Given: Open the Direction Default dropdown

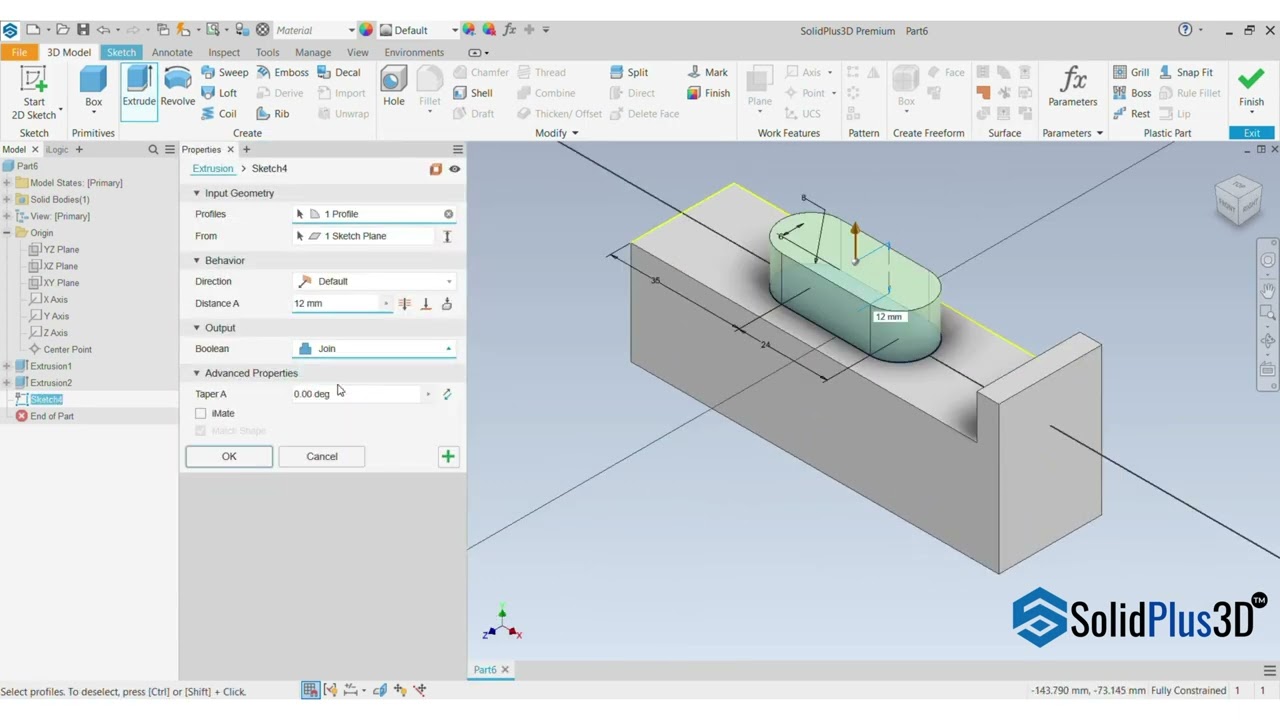Looking at the screenshot, I should (374, 282).
